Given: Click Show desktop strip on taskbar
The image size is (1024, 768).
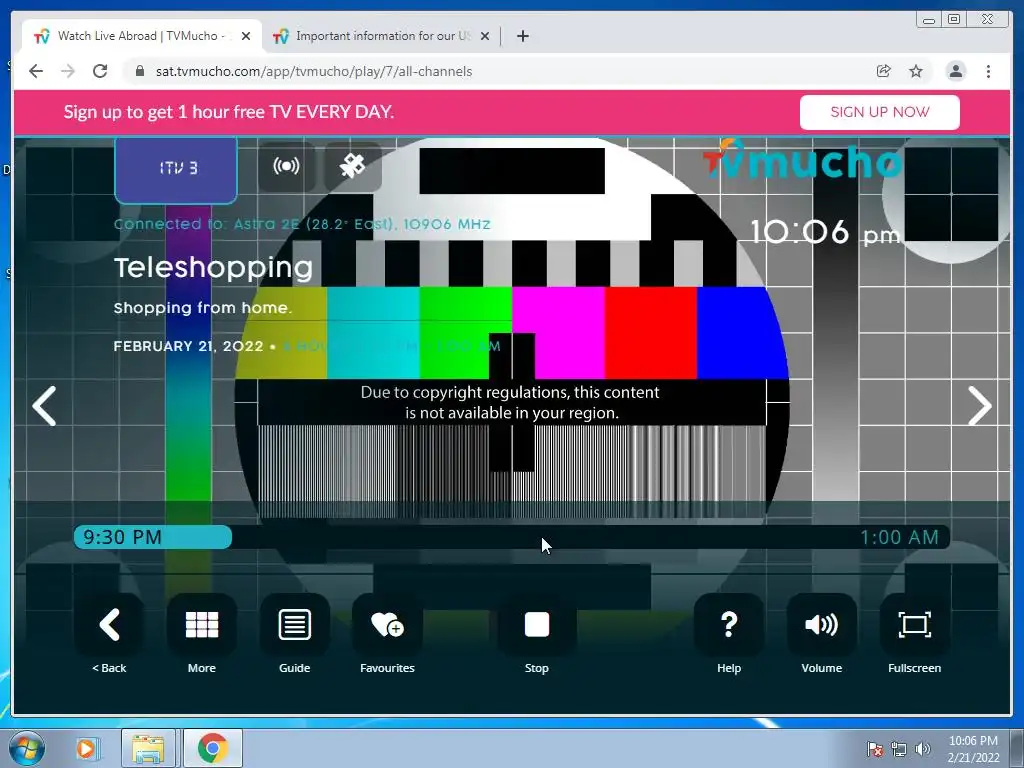Looking at the screenshot, I should pos(1017,748).
